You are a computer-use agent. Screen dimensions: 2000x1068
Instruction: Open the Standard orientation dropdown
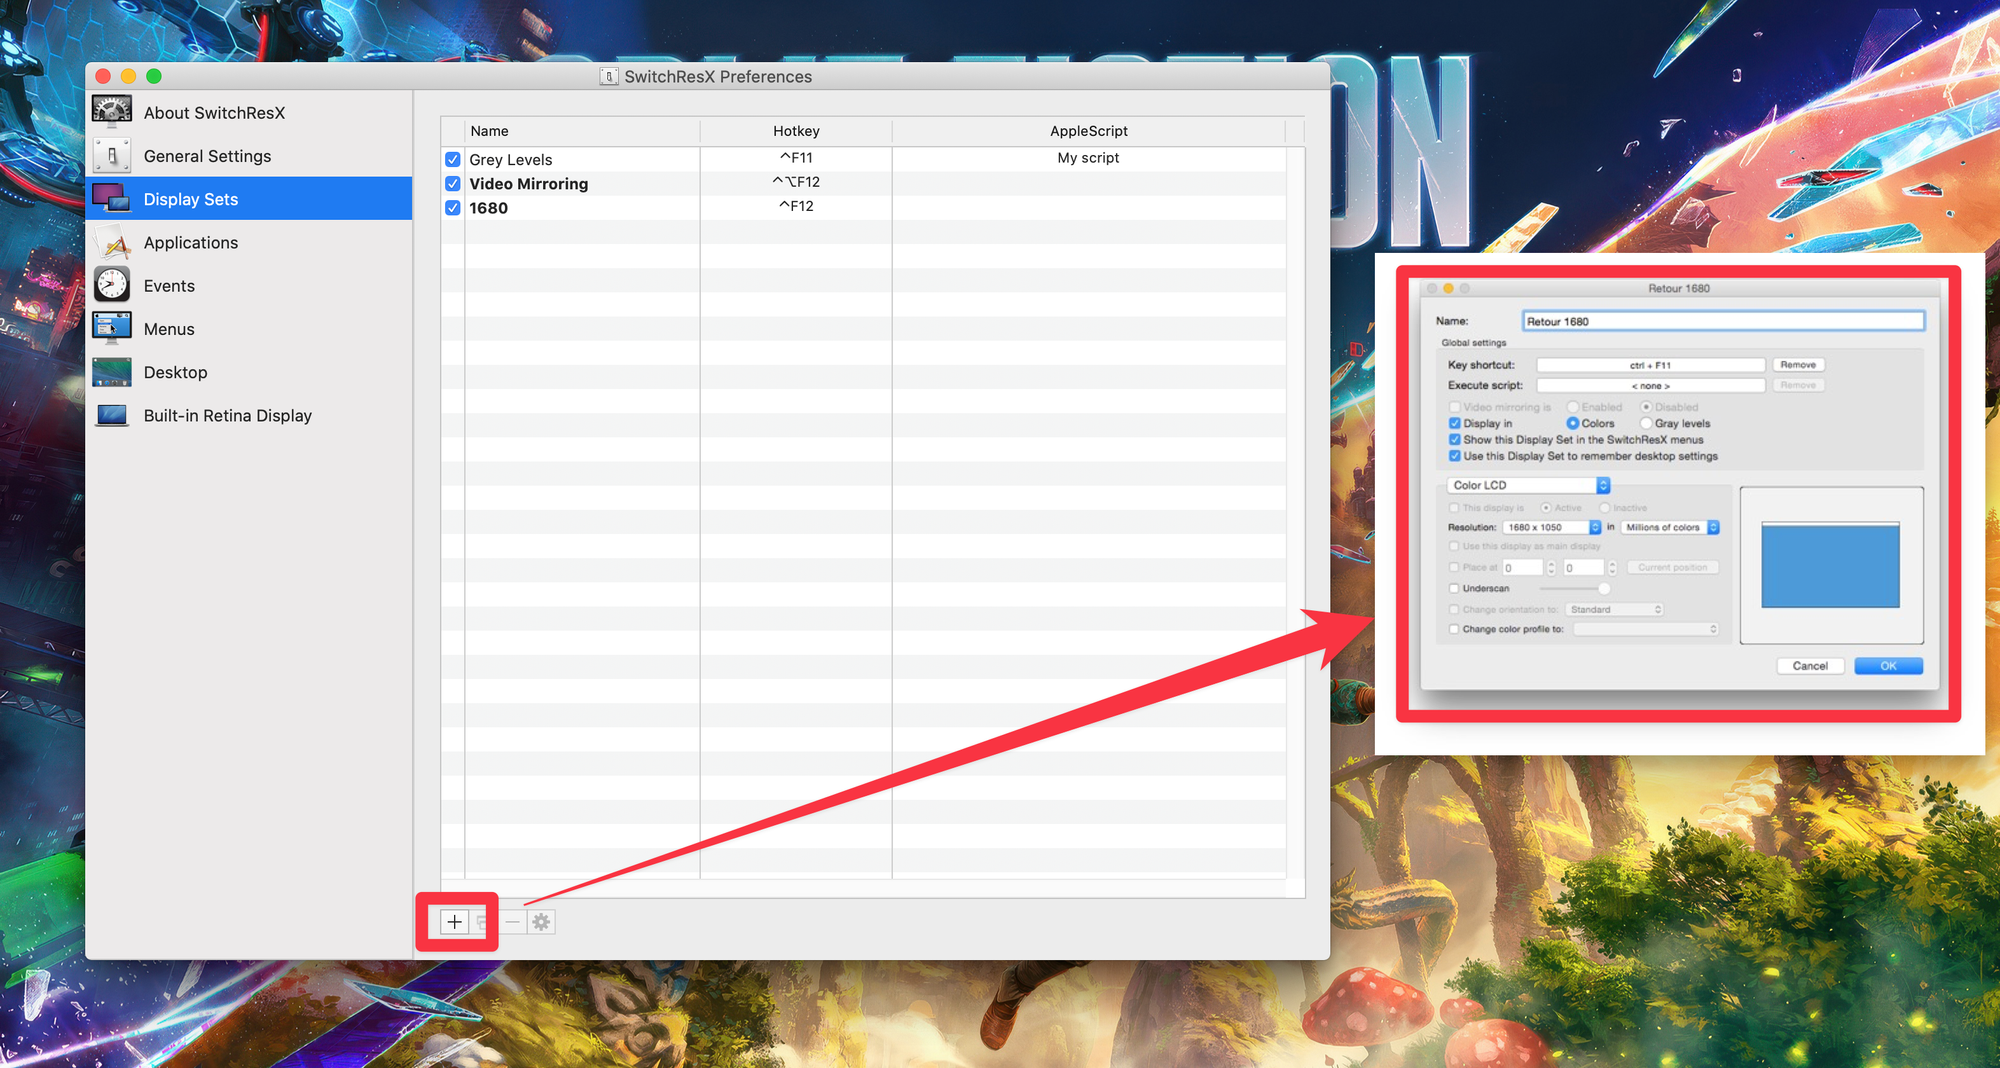click(x=1615, y=609)
